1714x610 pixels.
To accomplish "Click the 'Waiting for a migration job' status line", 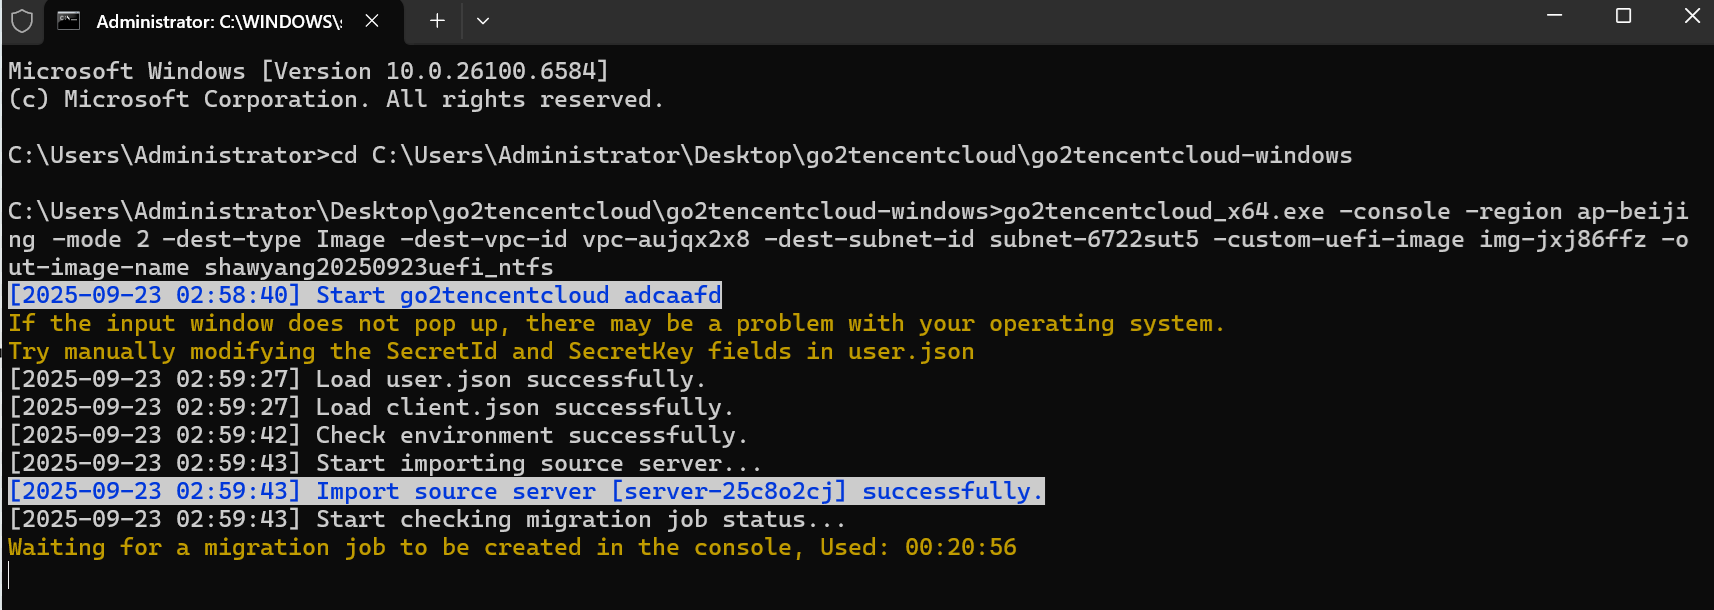I will tap(512, 547).
